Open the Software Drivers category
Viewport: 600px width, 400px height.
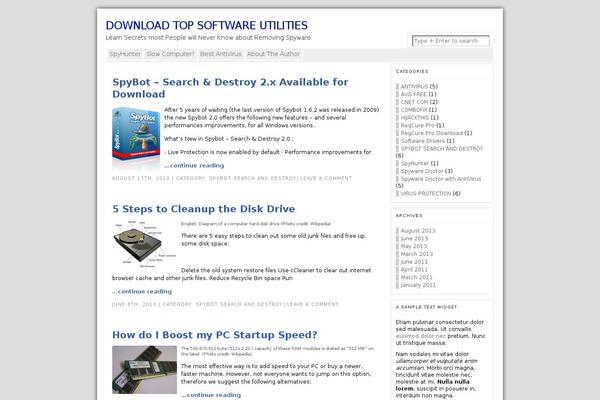422,141
